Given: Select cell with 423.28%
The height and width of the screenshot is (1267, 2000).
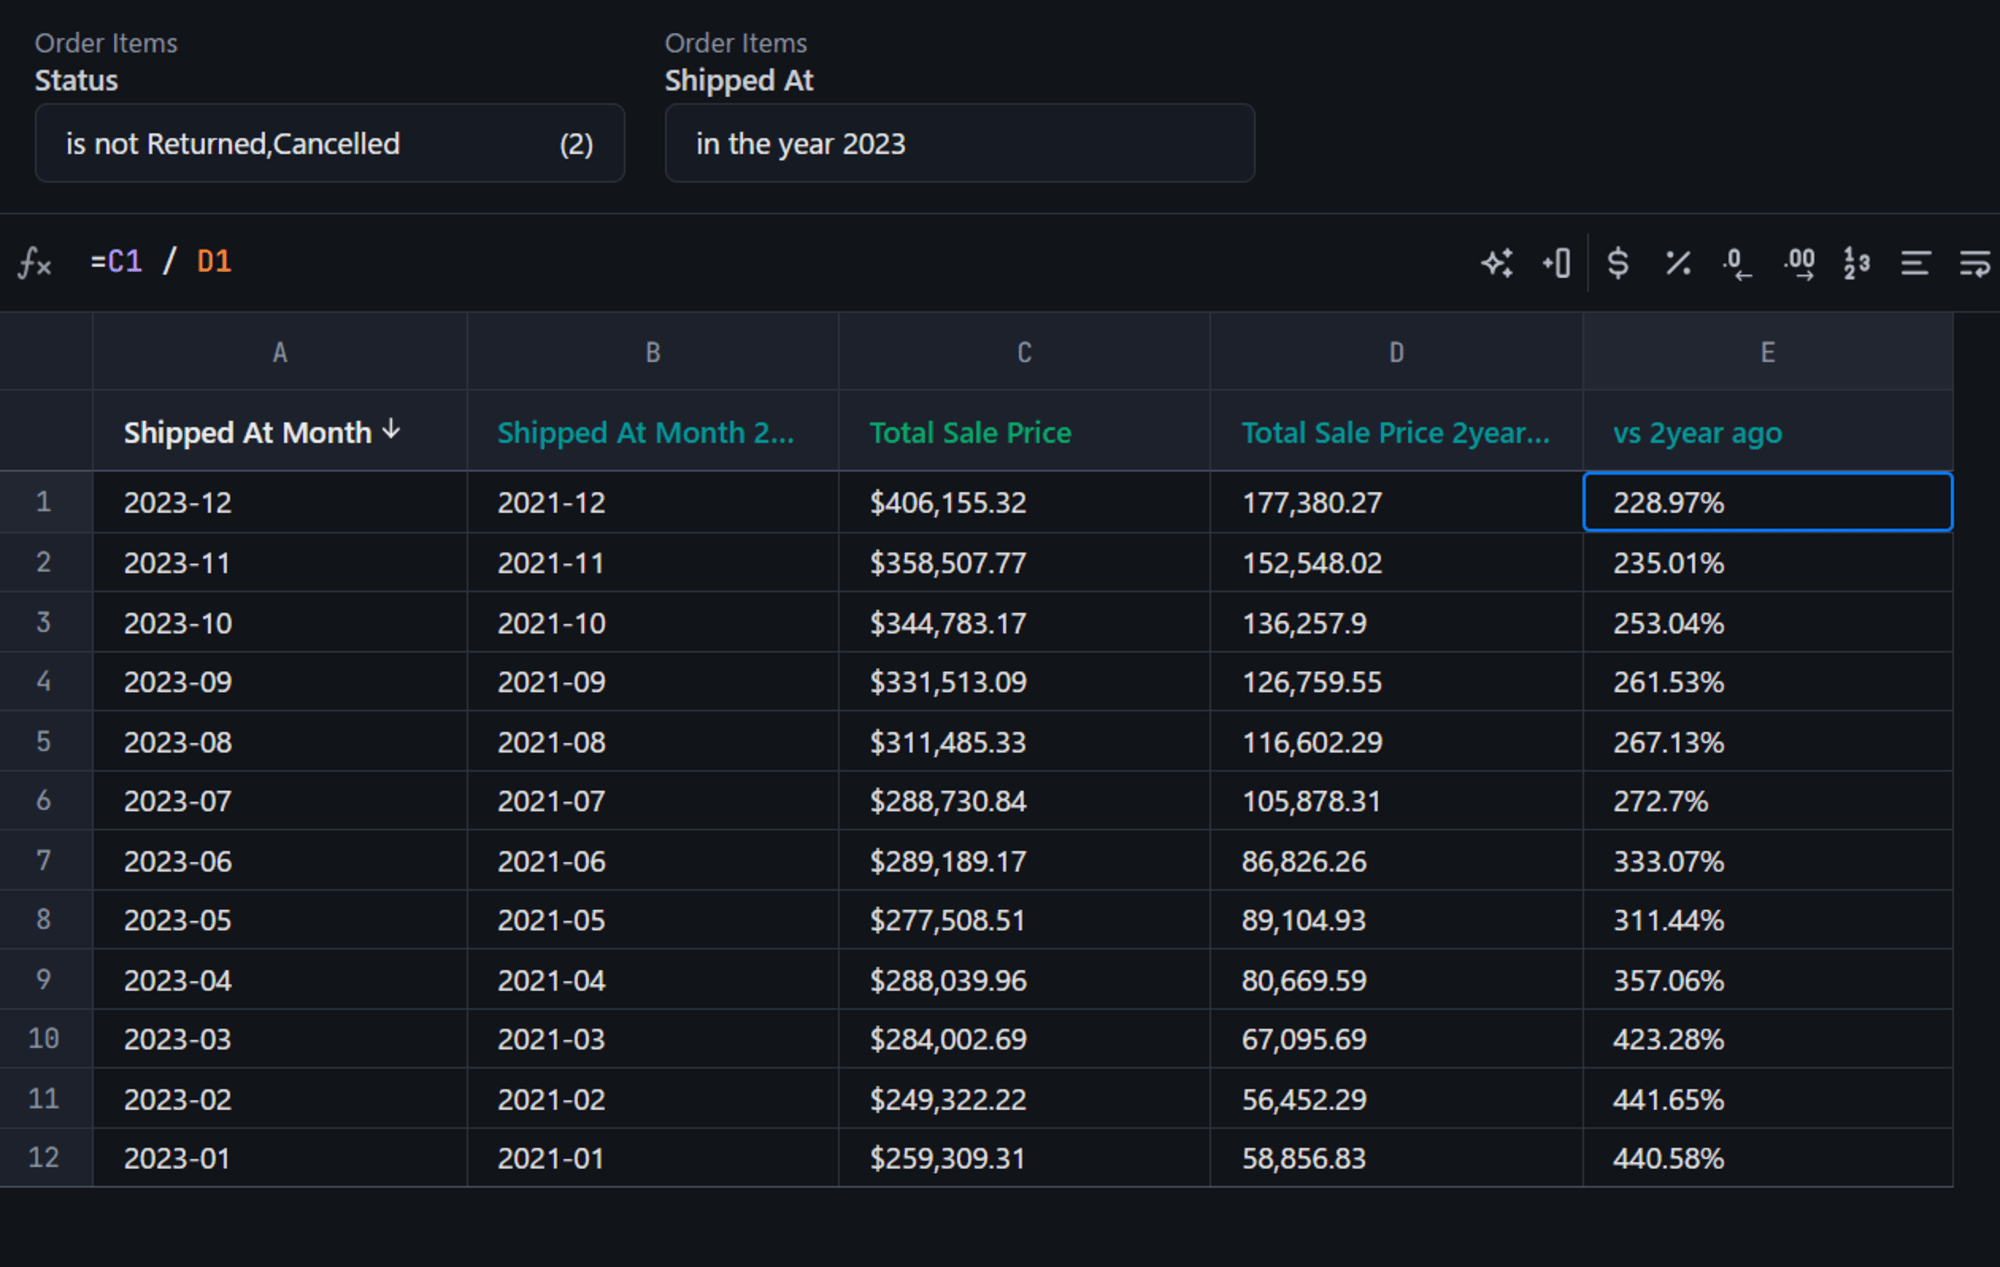Looking at the screenshot, I should (1768, 1039).
